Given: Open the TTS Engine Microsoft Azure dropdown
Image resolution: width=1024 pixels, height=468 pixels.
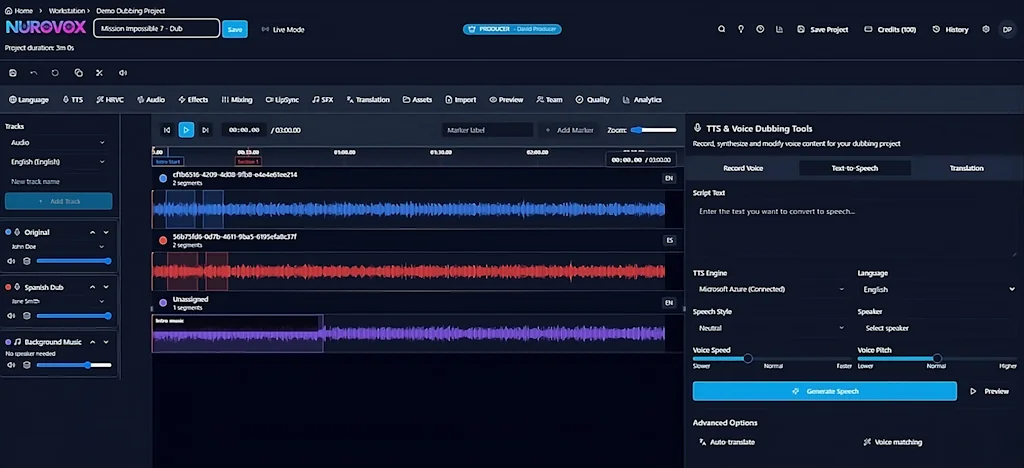Looking at the screenshot, I should [771, 289].
